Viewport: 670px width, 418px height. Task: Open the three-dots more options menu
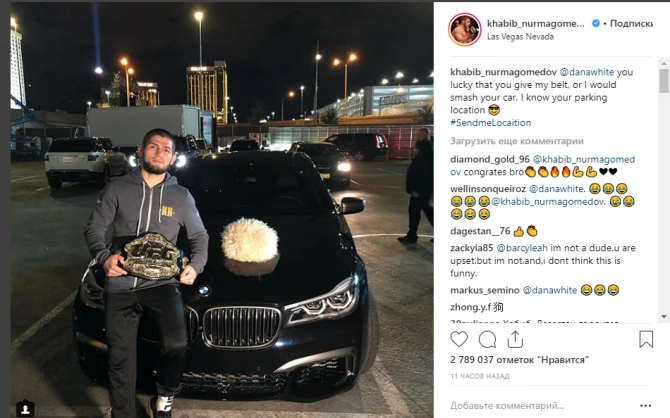click(645, 406)
